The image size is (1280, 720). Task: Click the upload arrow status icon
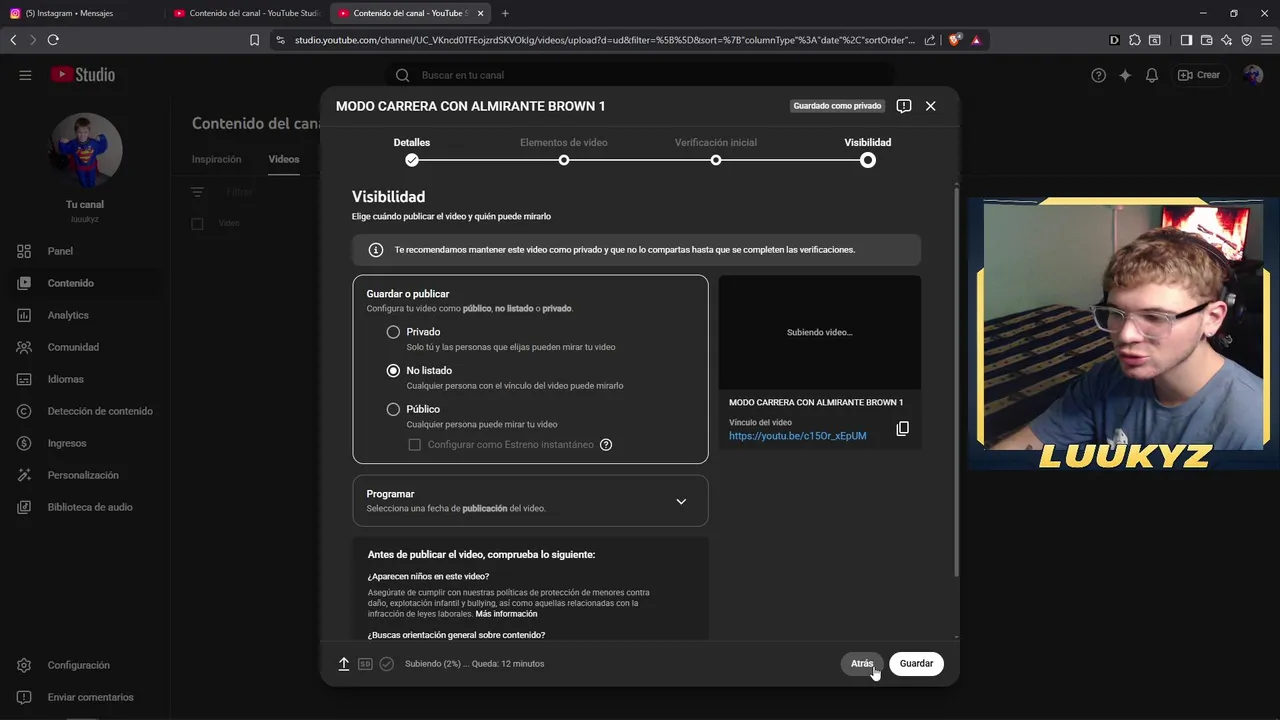[x=343, y=664]
